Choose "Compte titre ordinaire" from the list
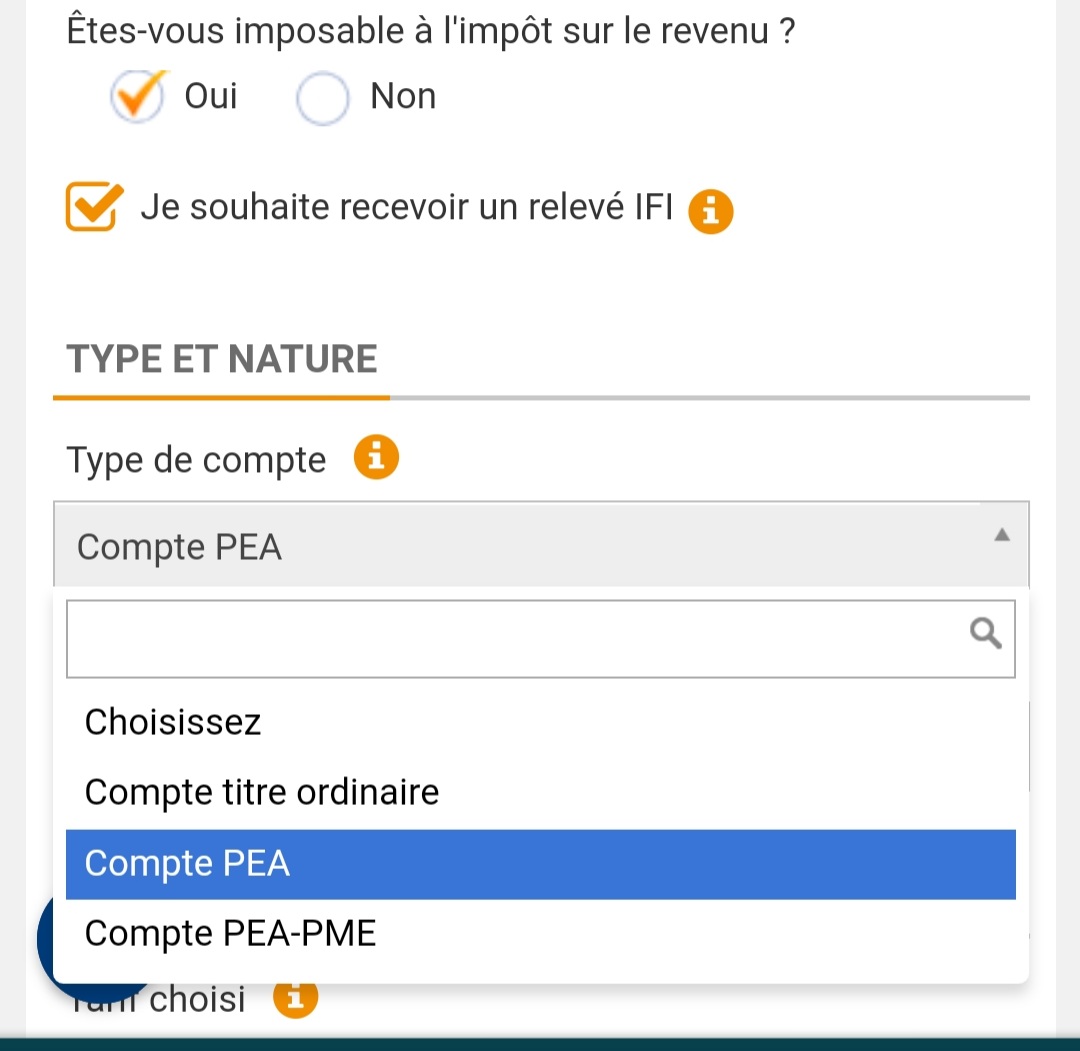1080x1051 pixels. pyautogui.click(x=262, y=792)
